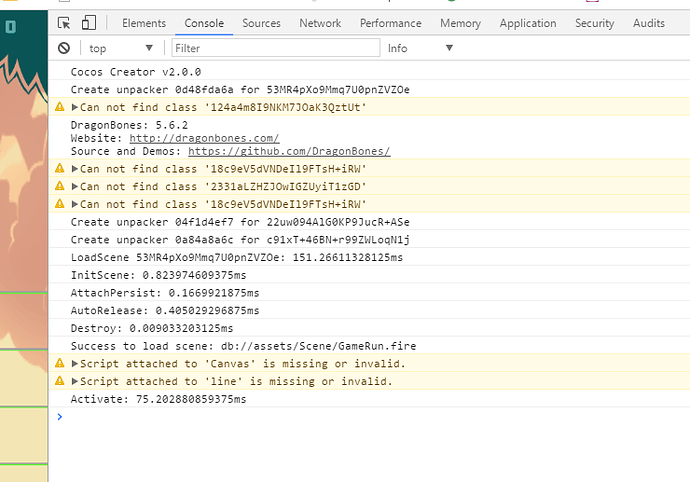The width and height of the screenshot is (690, 482).
Task: Click warning icon beside 'line' script message
Action: (60, 381)
